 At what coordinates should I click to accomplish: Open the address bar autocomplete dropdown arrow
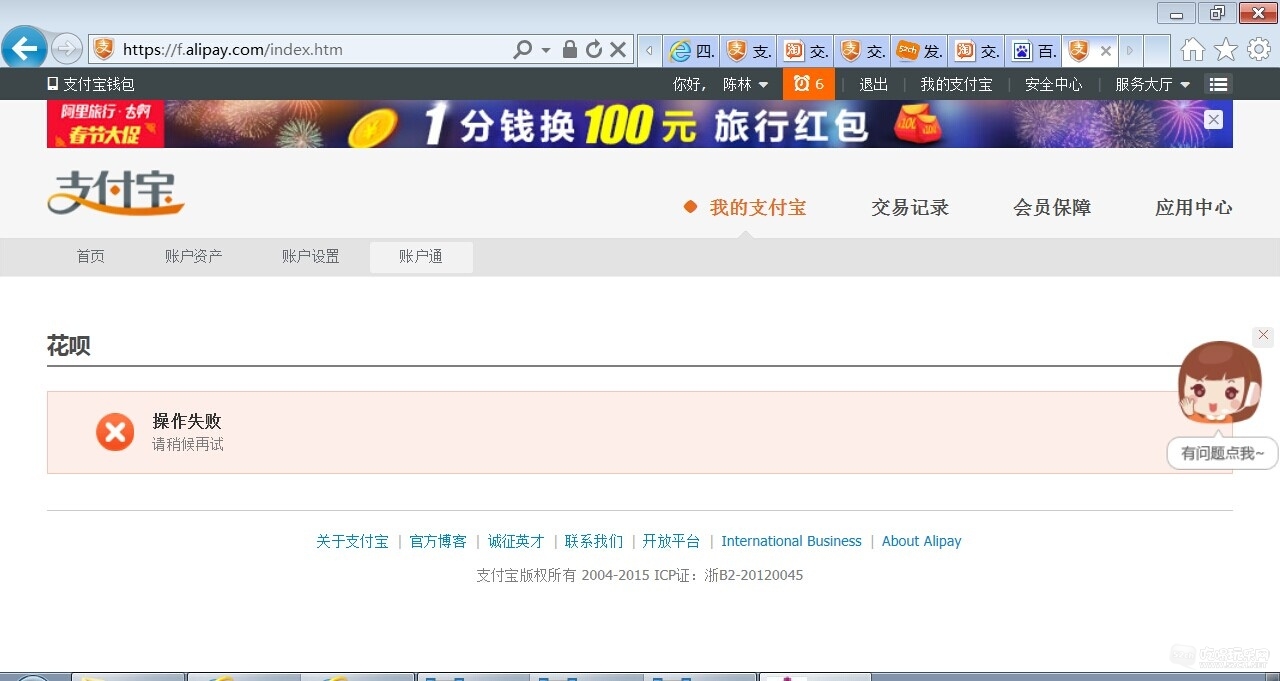point(546,50)
